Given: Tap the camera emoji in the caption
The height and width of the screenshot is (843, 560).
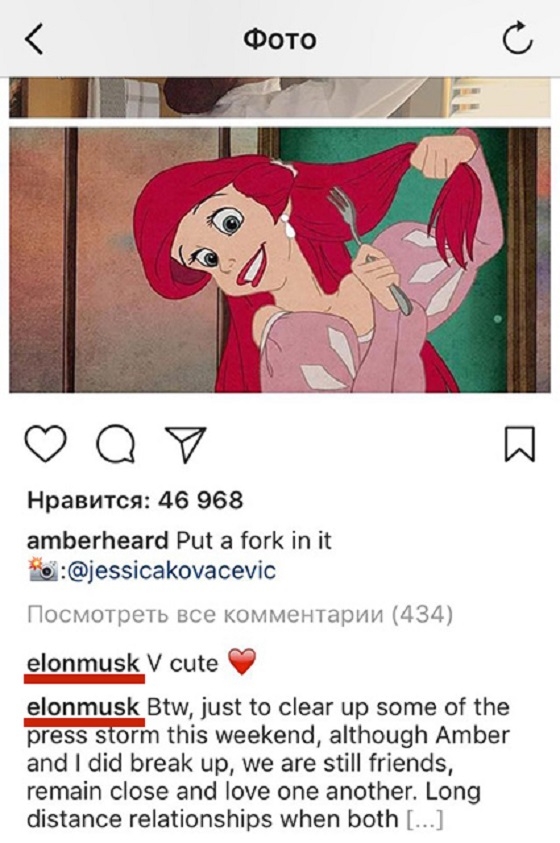Looking at the screenshot, I should 43,570.
